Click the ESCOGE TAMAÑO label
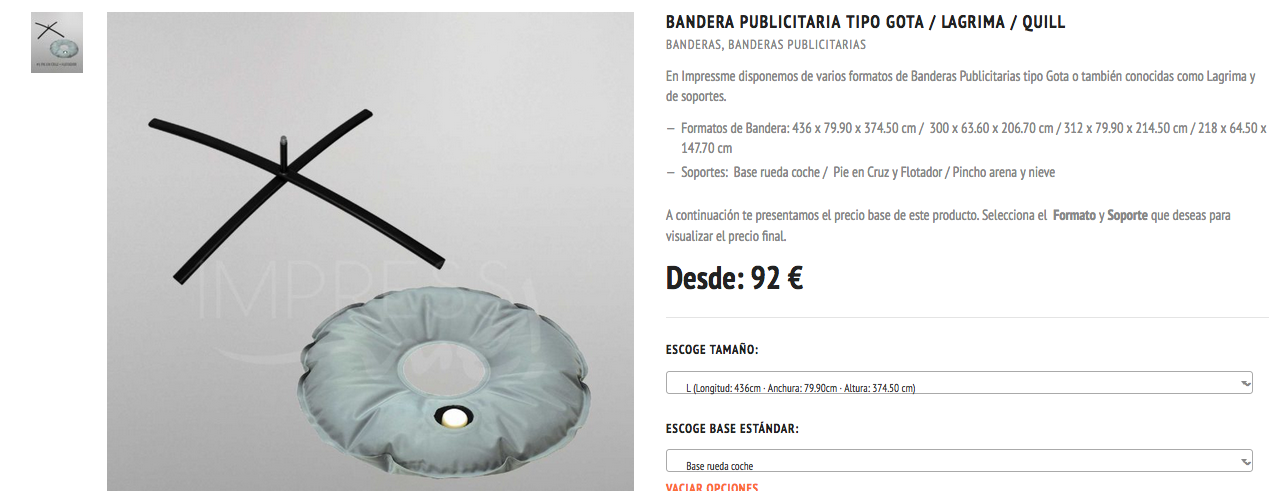Screen dimensions: 1282x491 712,350
